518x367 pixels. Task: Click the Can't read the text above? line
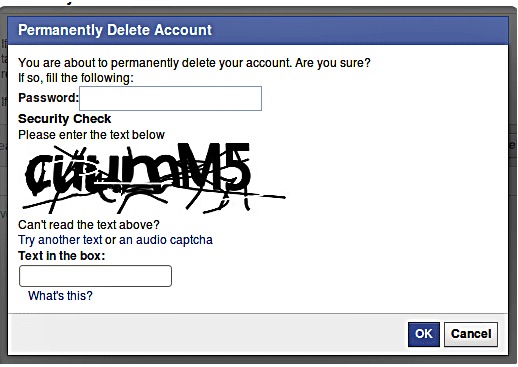point(89,225)
